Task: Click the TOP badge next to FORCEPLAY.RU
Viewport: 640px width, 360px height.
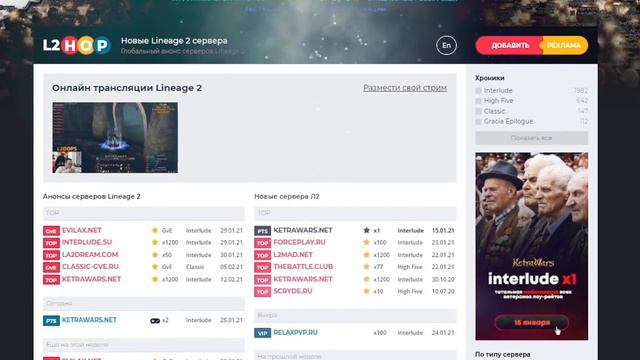Action: (262, 243)
